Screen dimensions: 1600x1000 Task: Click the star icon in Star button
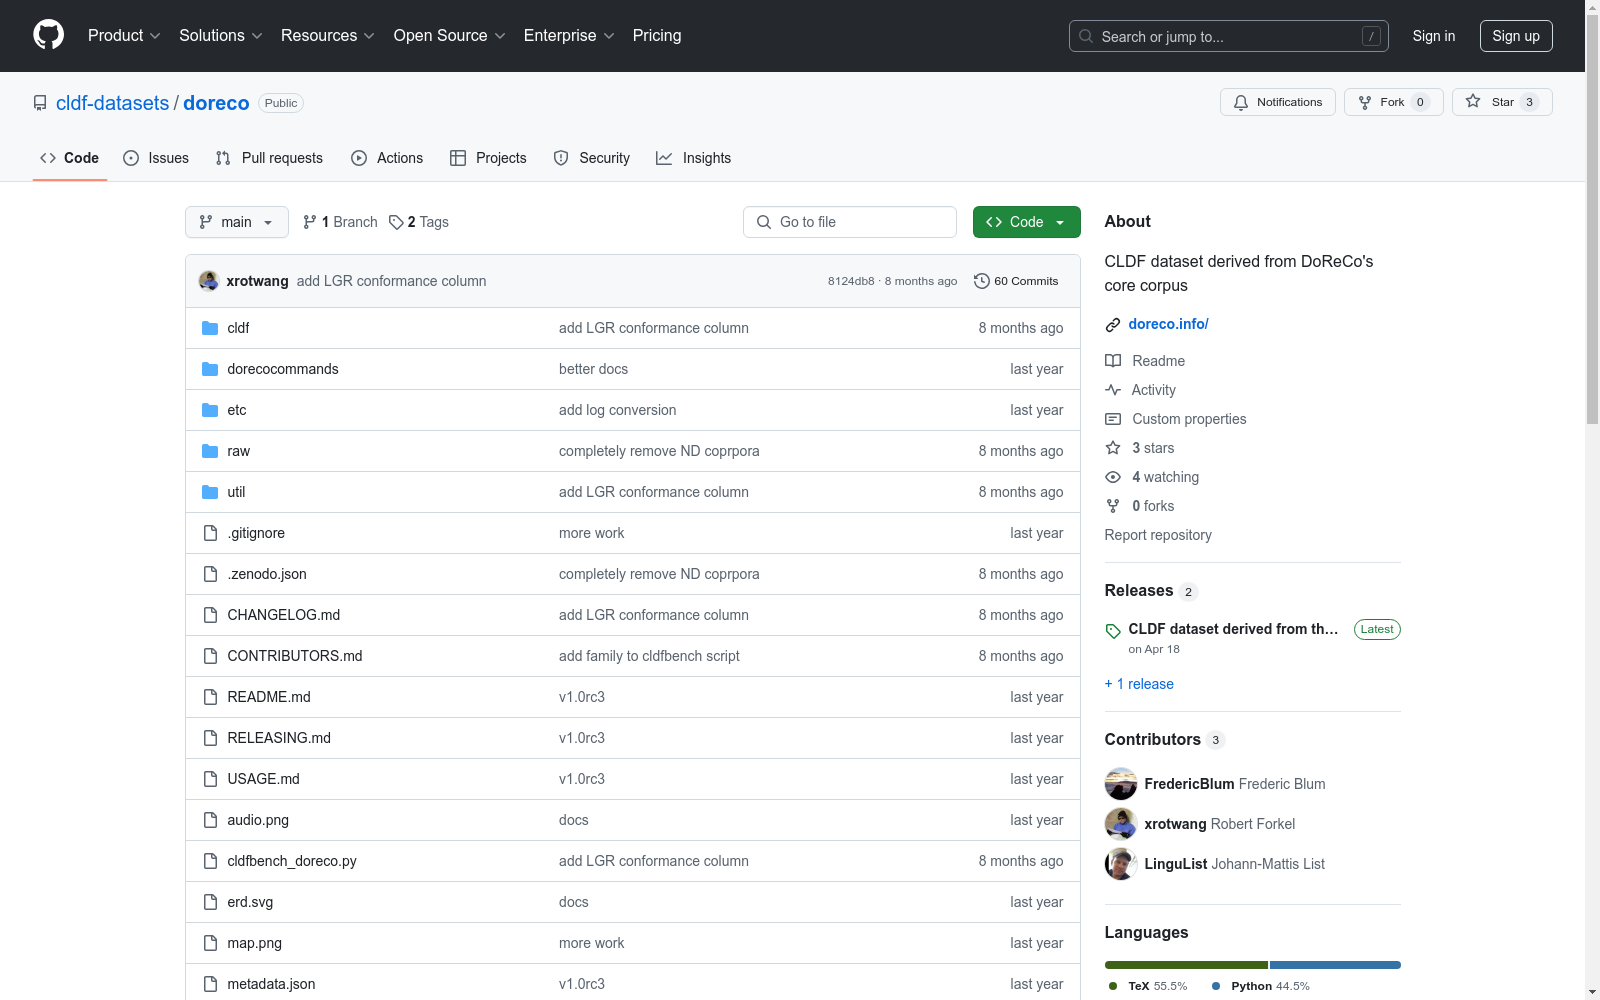coord(1473,101)
